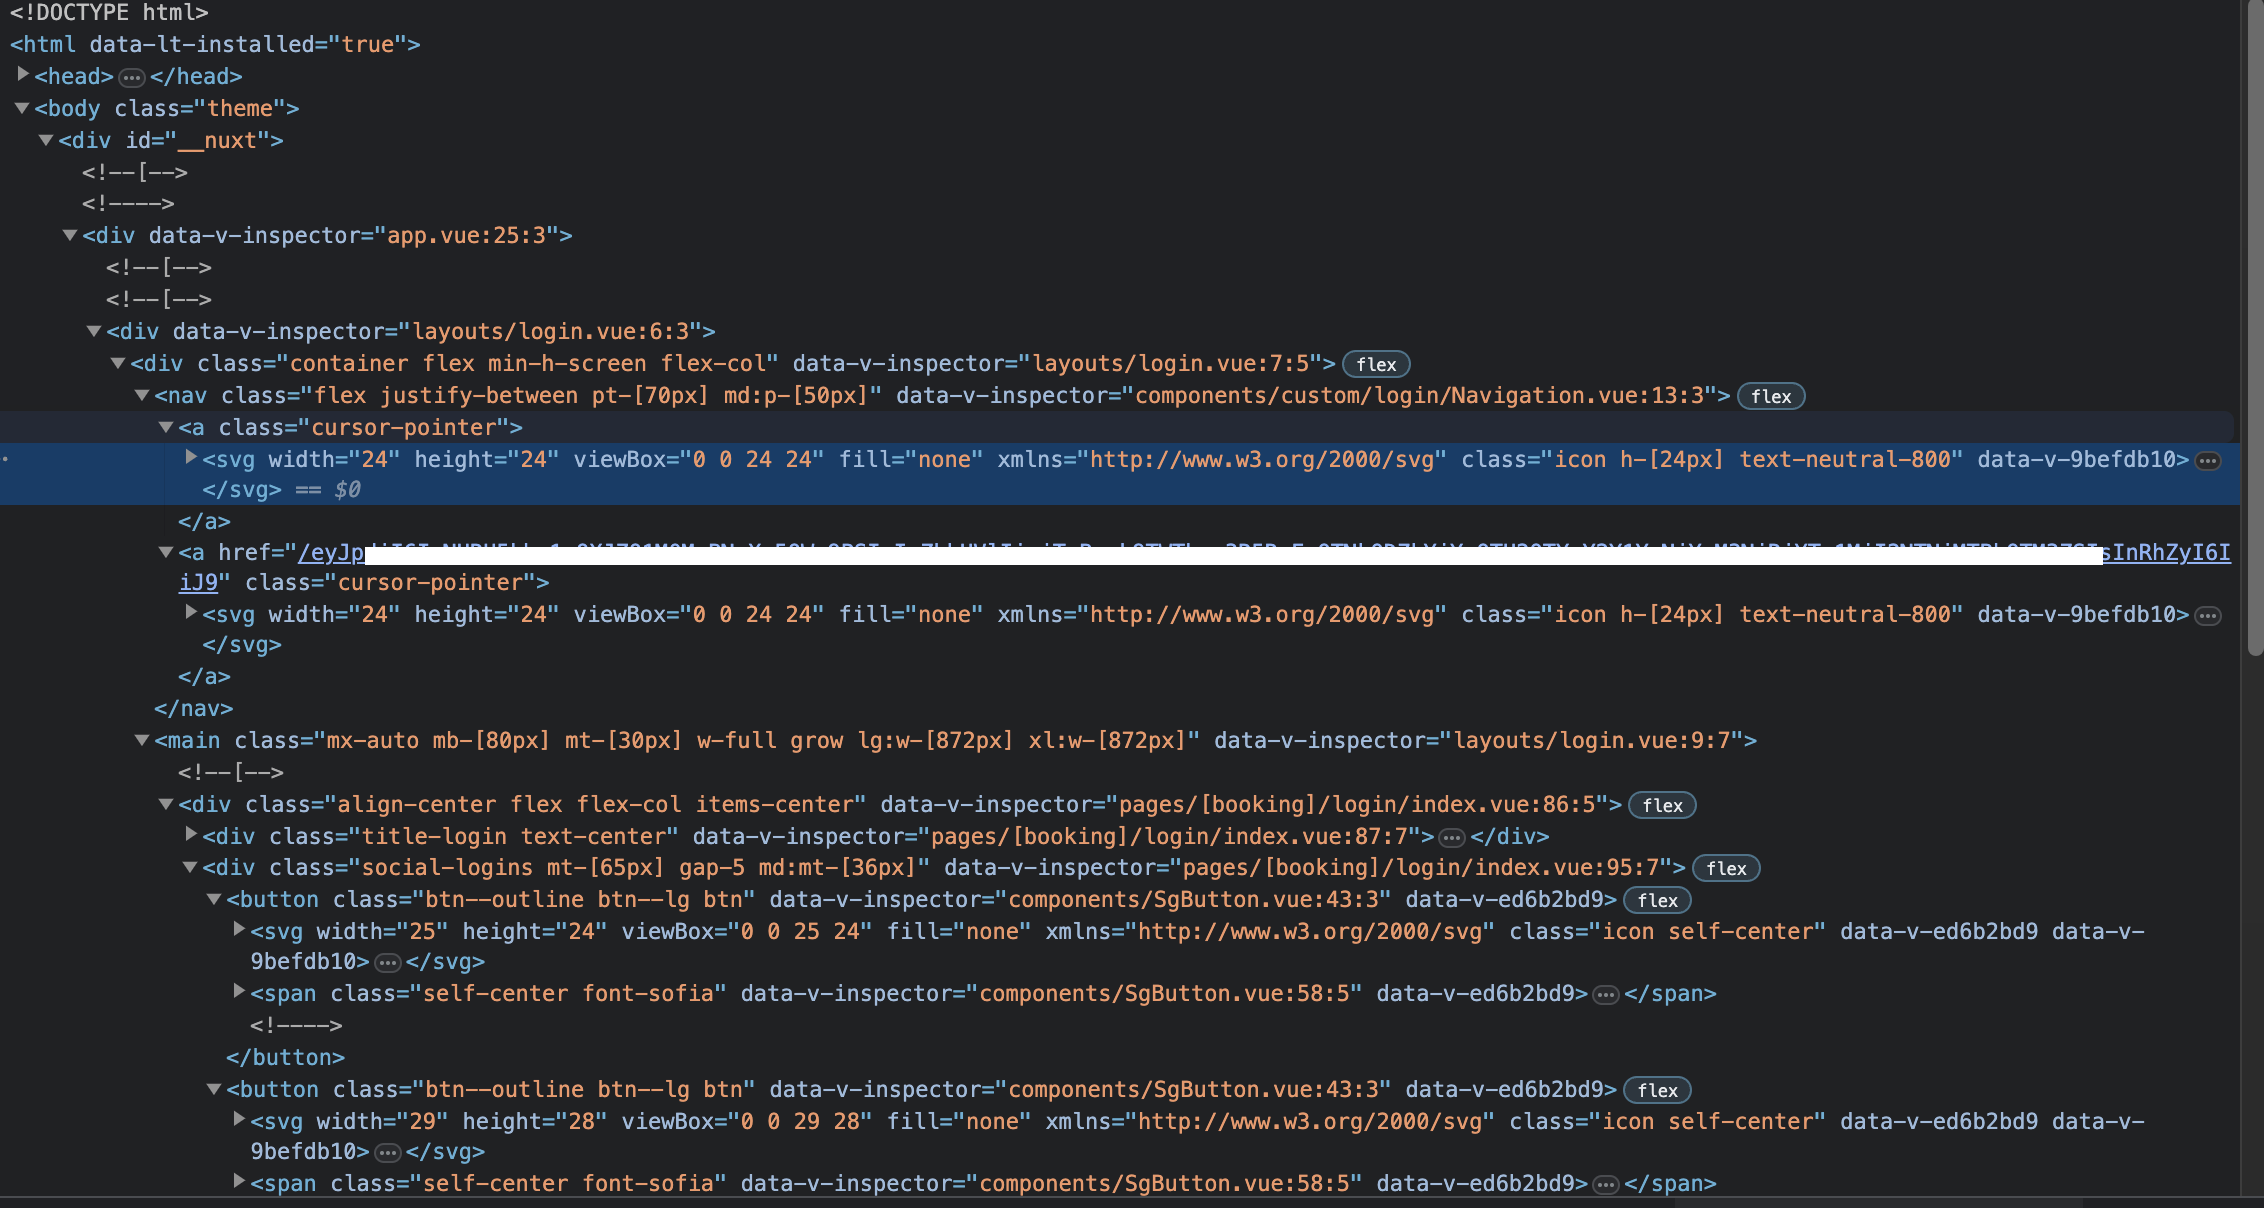Image resolution: width=2264 pixels, height=1208 pixels.
Task: Expand the svg with width 29
Action: (238, 1121)
